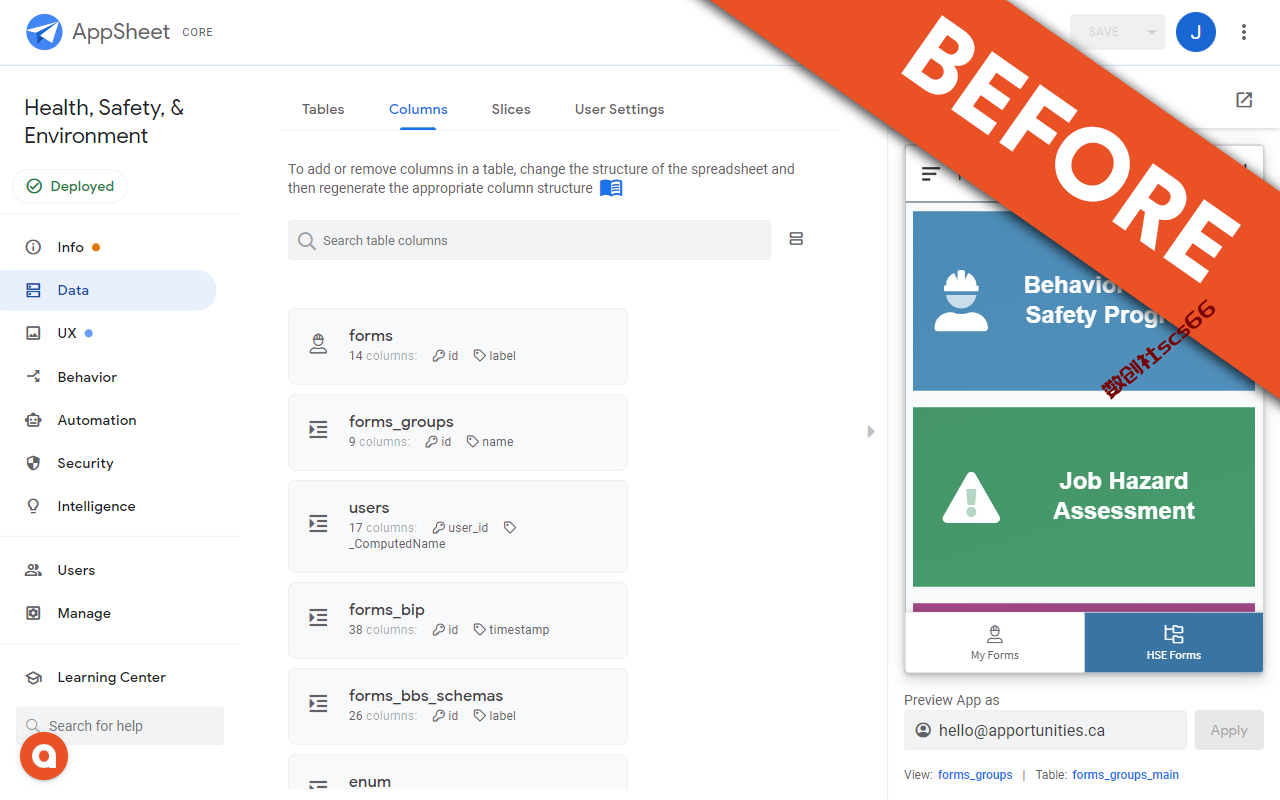The height and width of the screenshot is (800, 1280).
Task: Edit the Preview App as email field
Action: coord(1045,730)
